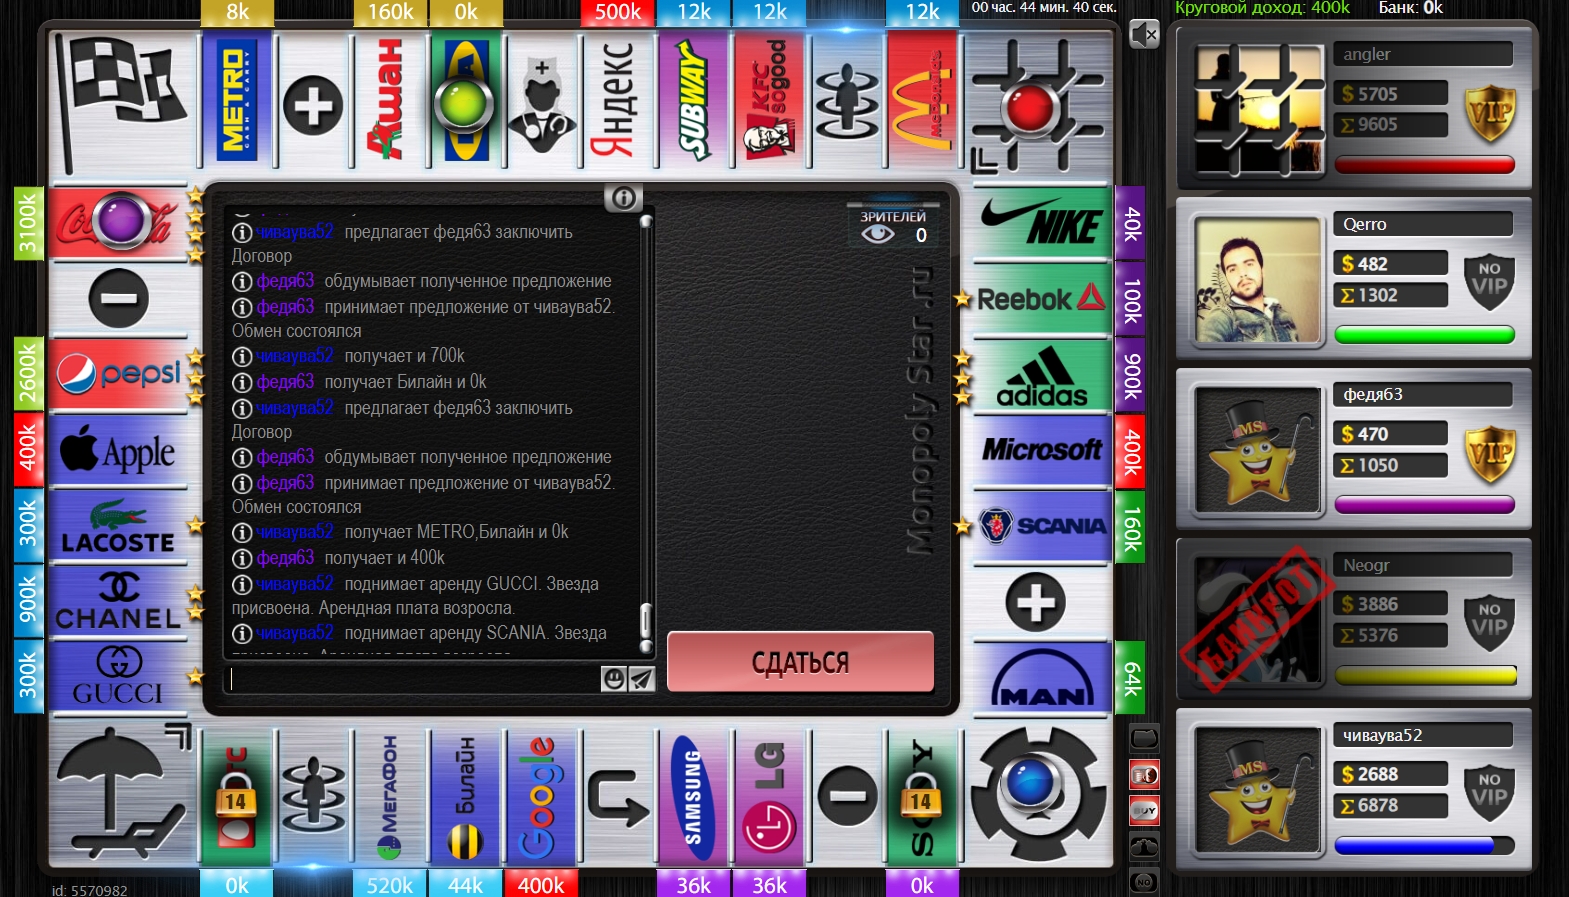Viewport: 1569px width, 897px height.
Task: Click the Samsung property tile
Action: click(x=693, y=798)
